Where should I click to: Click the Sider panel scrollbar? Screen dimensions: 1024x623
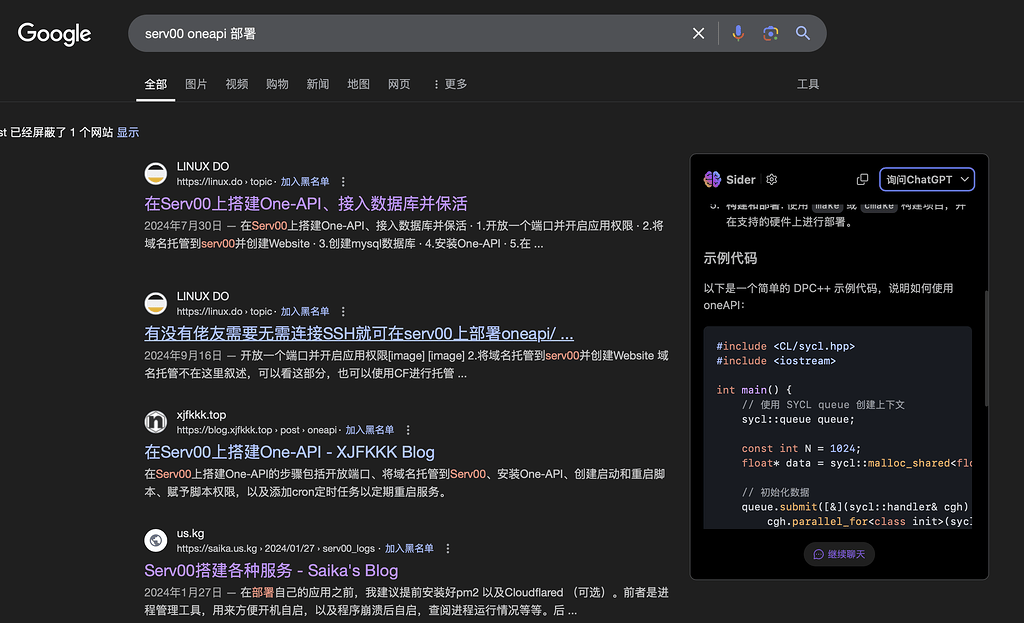pos(986,348)
